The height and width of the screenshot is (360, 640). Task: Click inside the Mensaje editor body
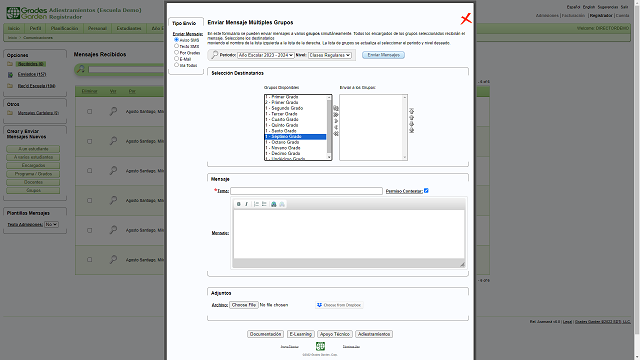coord(349,234)
